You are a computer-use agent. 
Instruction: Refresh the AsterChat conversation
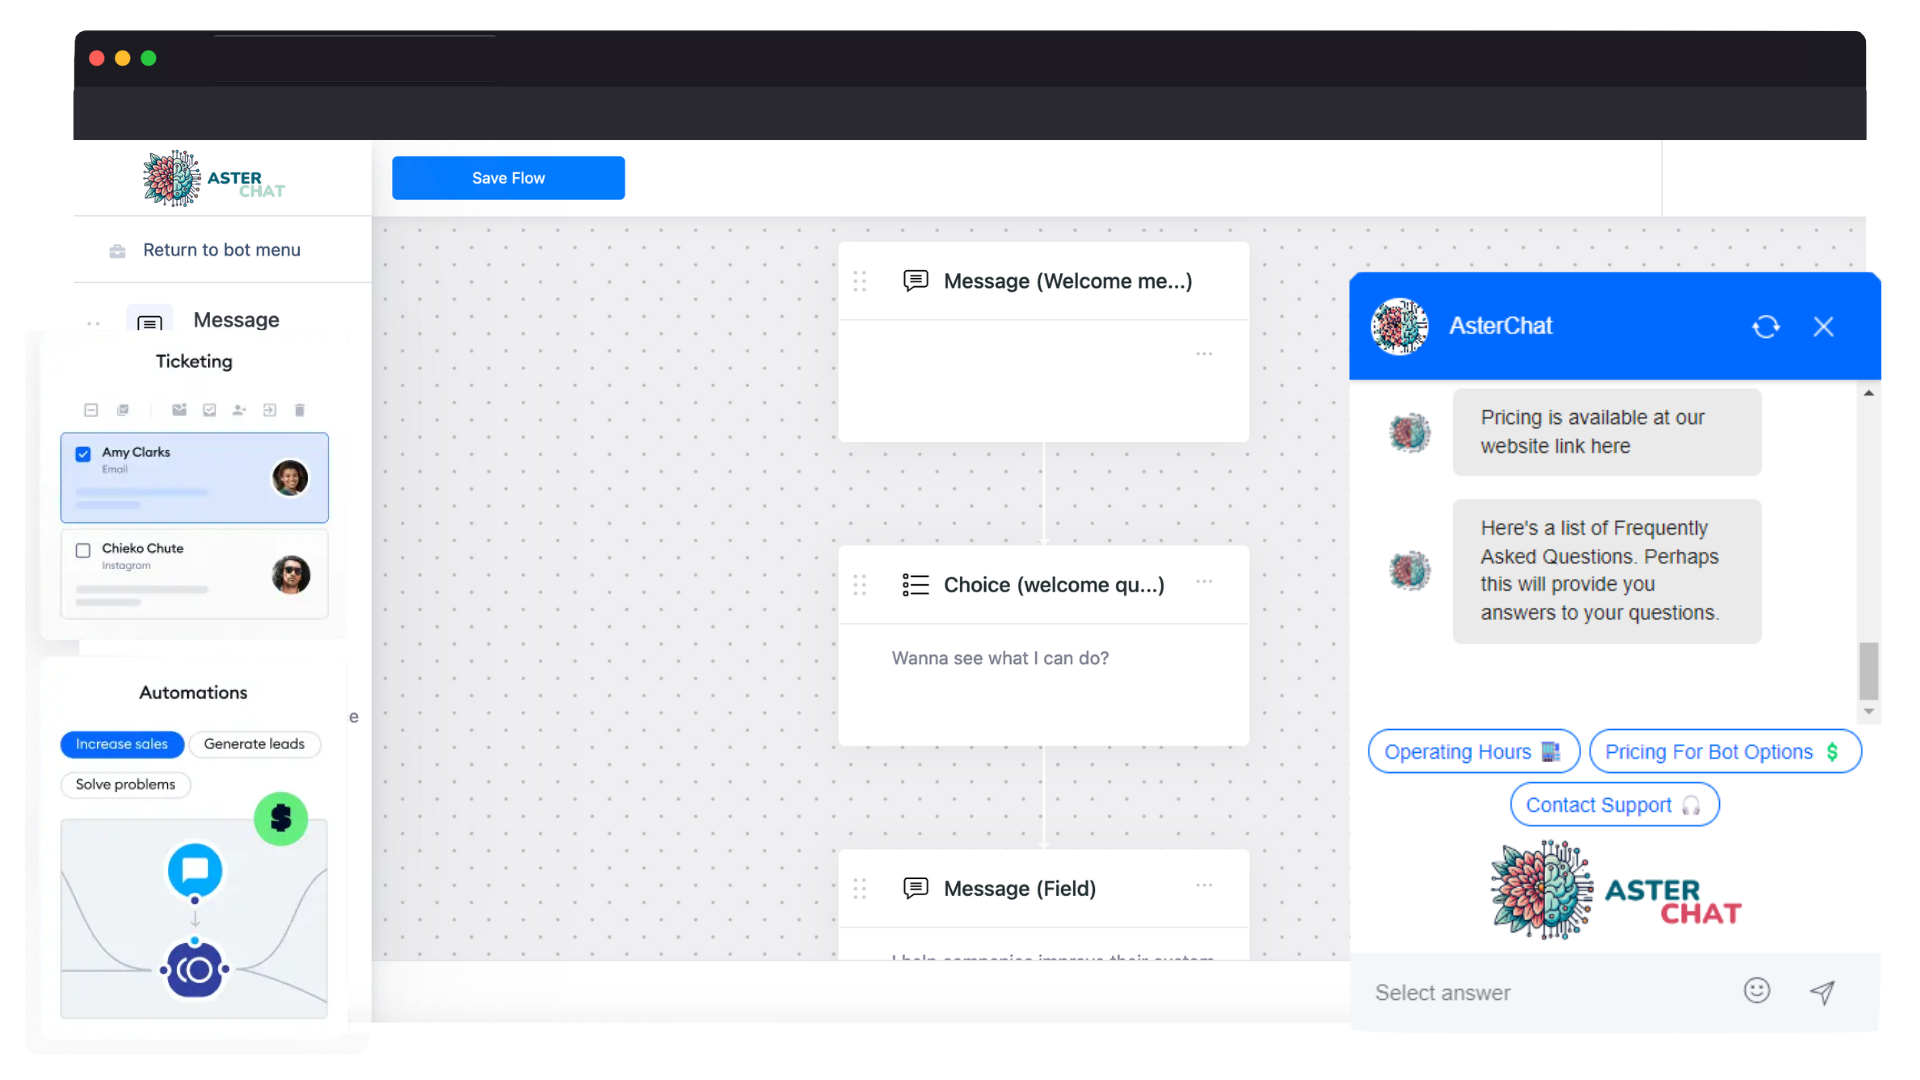pyautogui.click(x=1765, y=327)
